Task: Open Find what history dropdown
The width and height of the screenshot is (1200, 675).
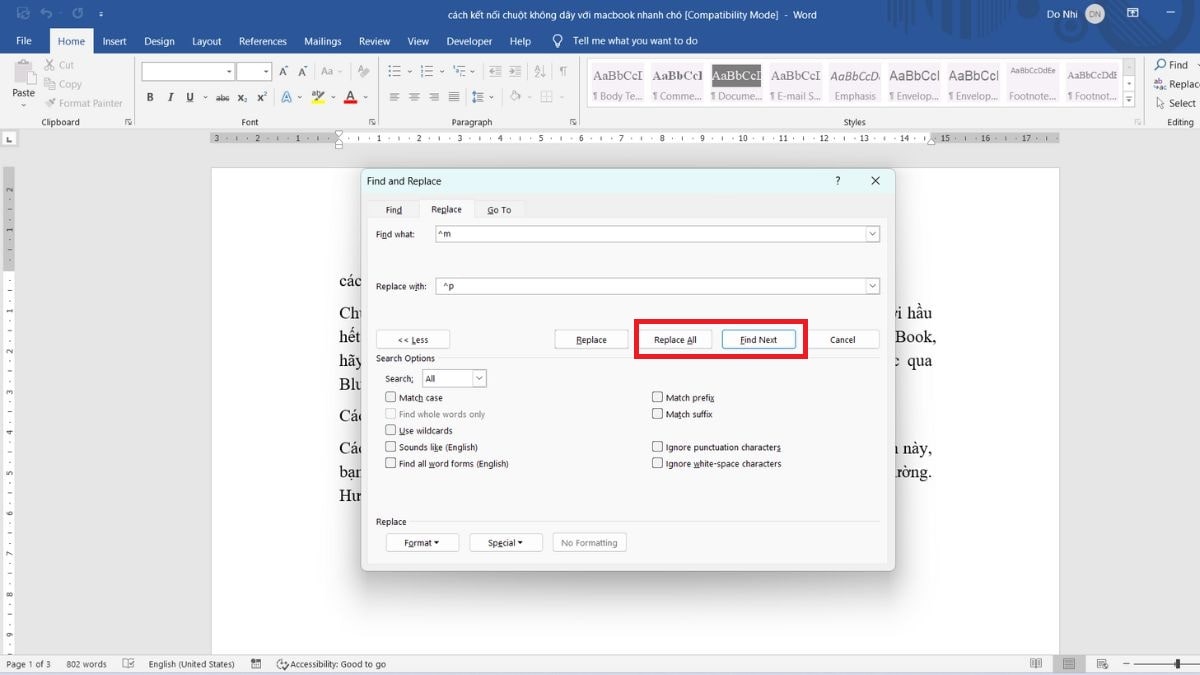Action: click(x=872, y=234)
